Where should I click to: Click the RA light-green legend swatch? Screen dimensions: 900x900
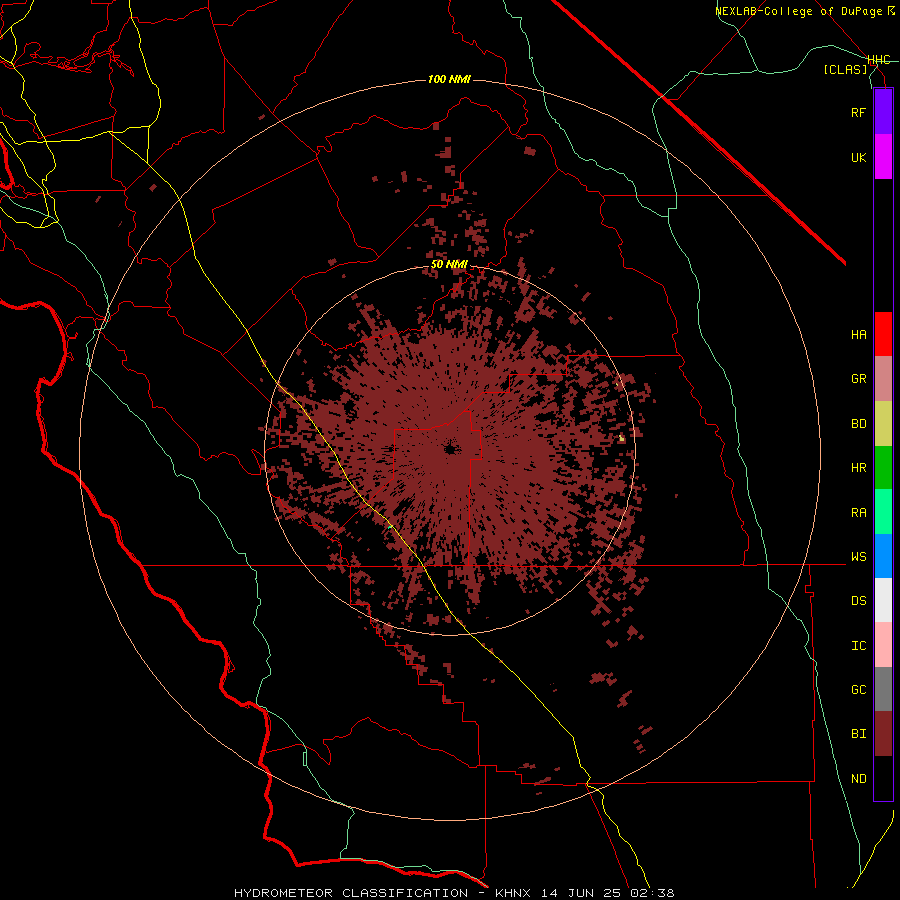883,512
